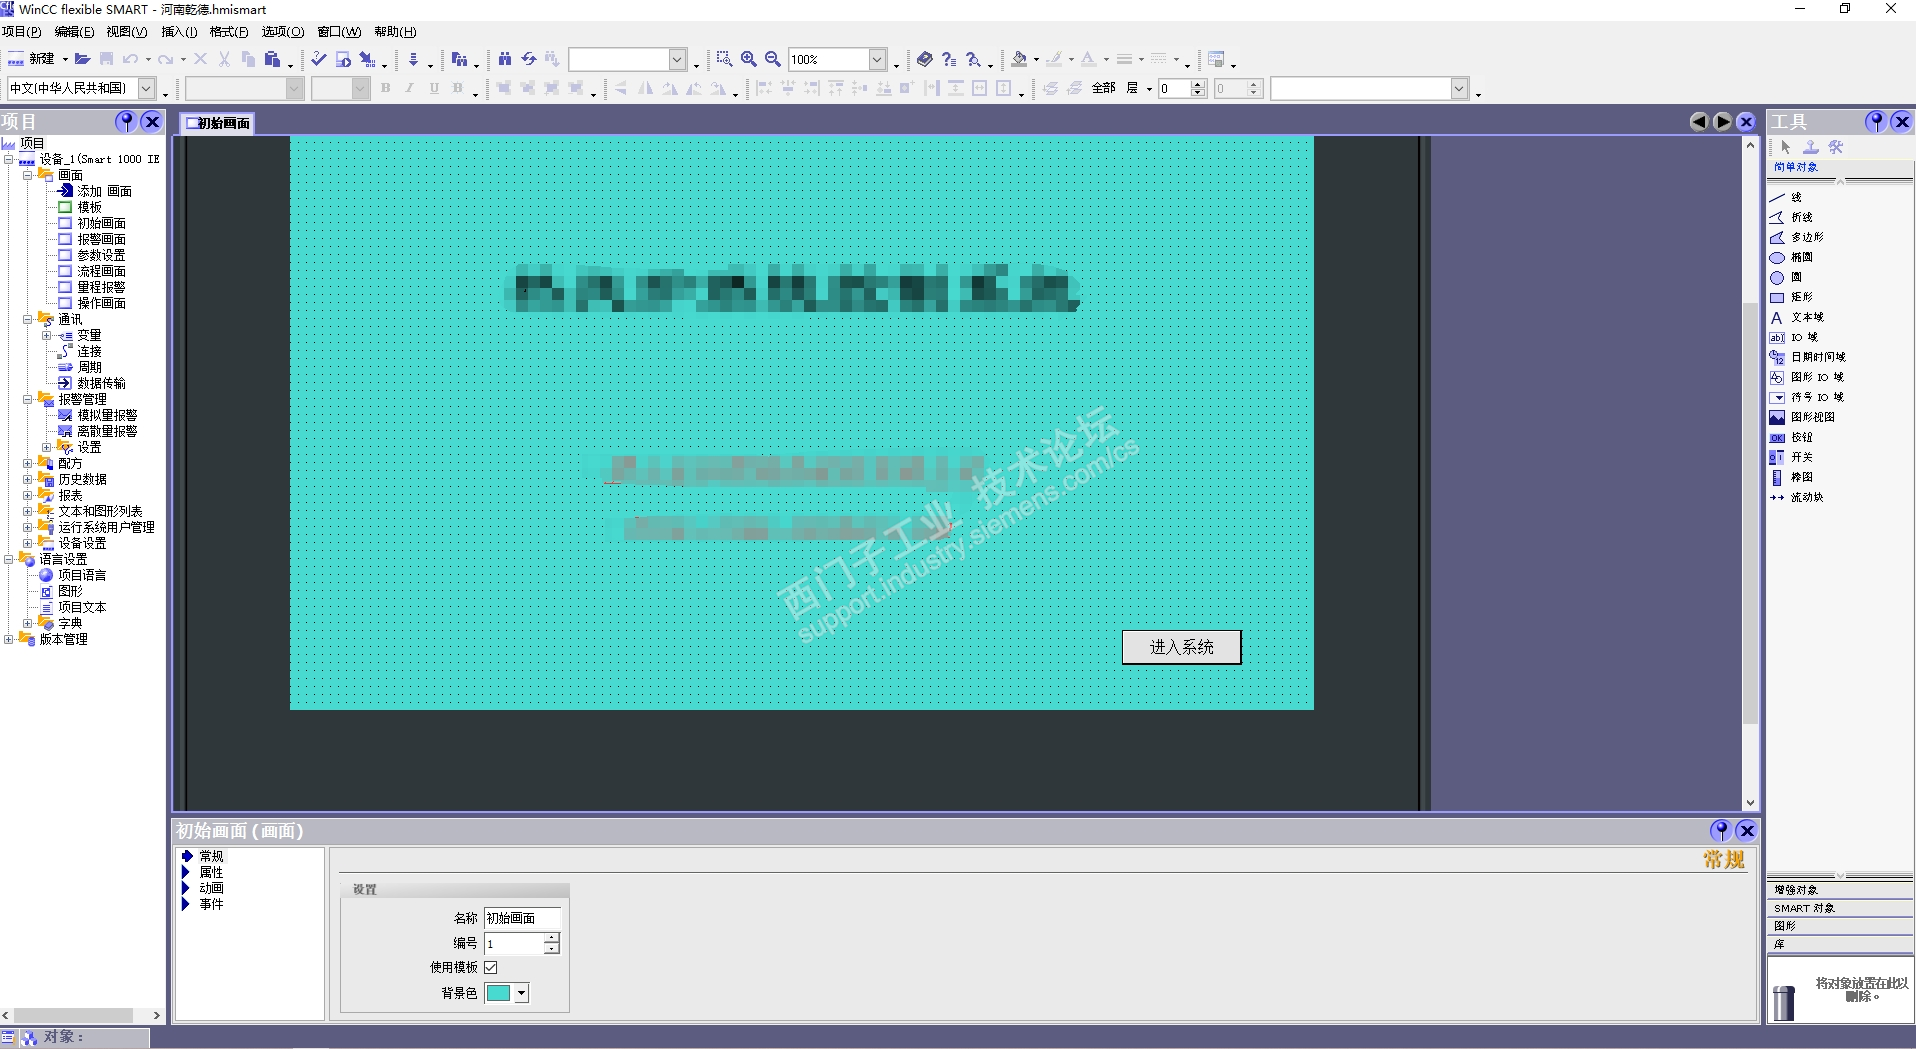Collapse the 画面 folder in project tree
The image size is (1916, 1049).
pos(28,175)
